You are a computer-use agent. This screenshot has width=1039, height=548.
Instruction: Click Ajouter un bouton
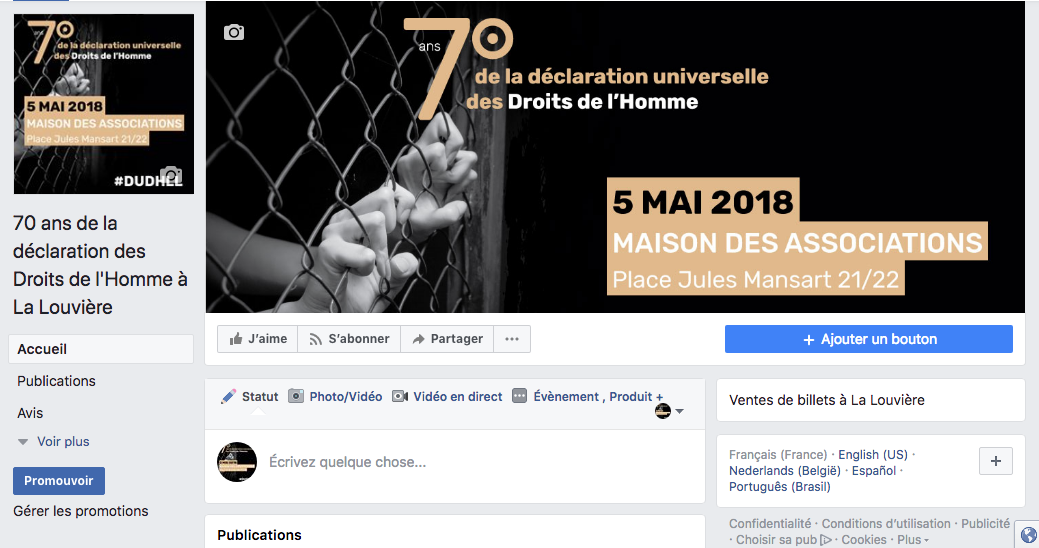pos(869,339)
